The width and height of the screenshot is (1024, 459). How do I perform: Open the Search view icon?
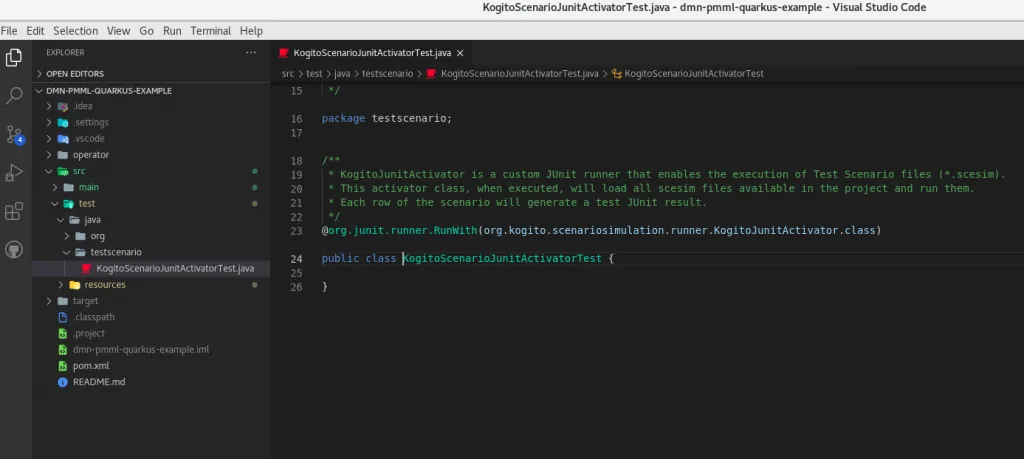coord(14,96)
